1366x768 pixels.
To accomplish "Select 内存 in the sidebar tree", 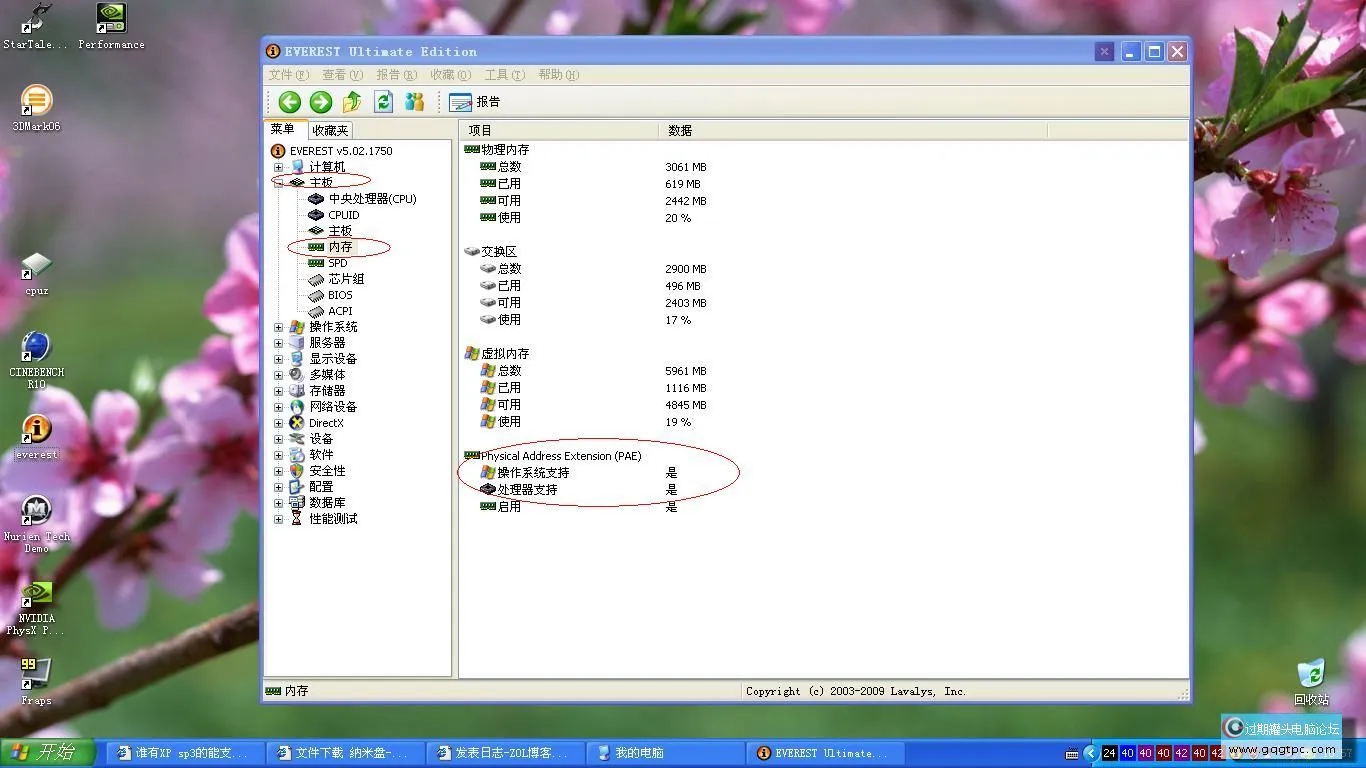I will coord(339,246).
